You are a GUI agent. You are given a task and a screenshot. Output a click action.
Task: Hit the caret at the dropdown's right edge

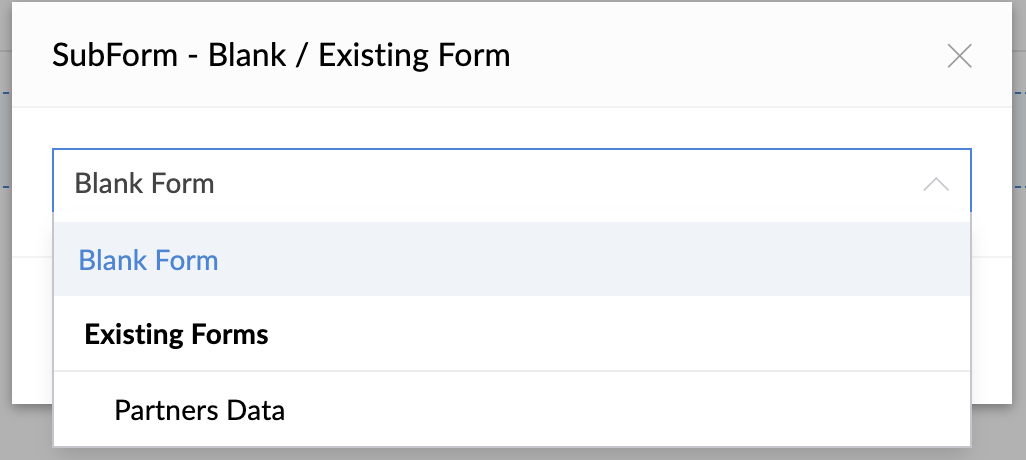point(936,184)
